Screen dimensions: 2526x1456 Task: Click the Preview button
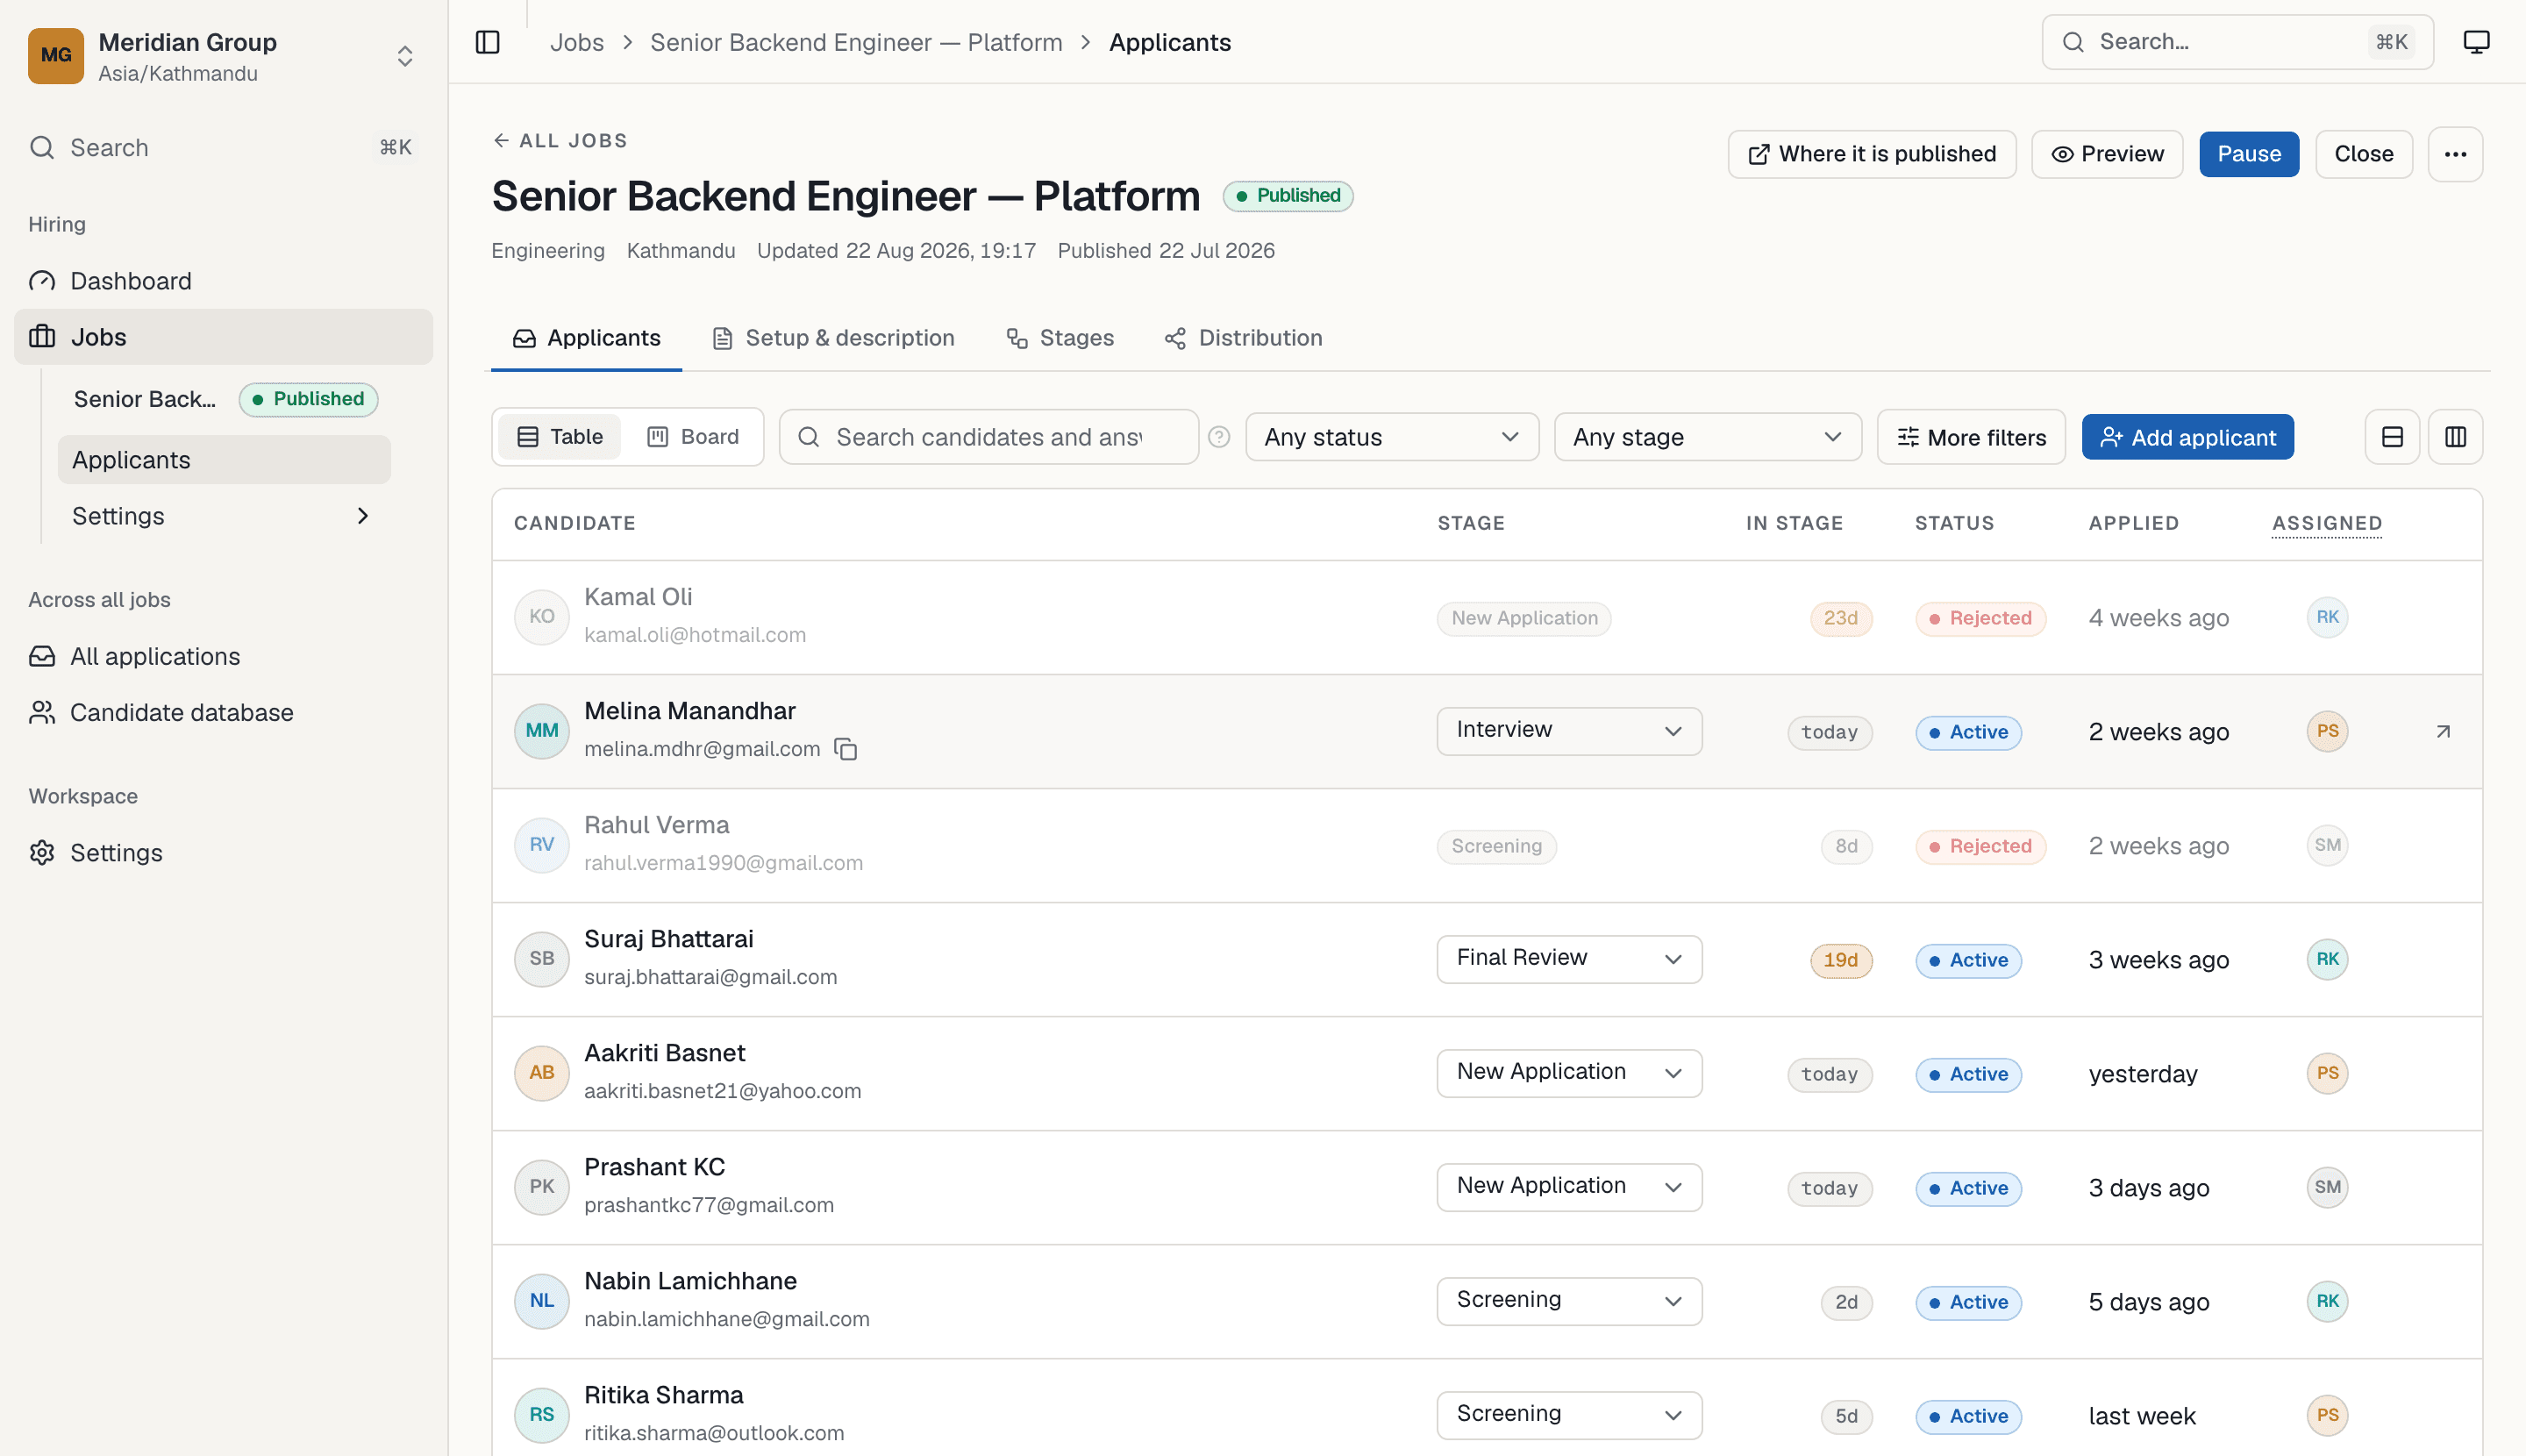2106,154
